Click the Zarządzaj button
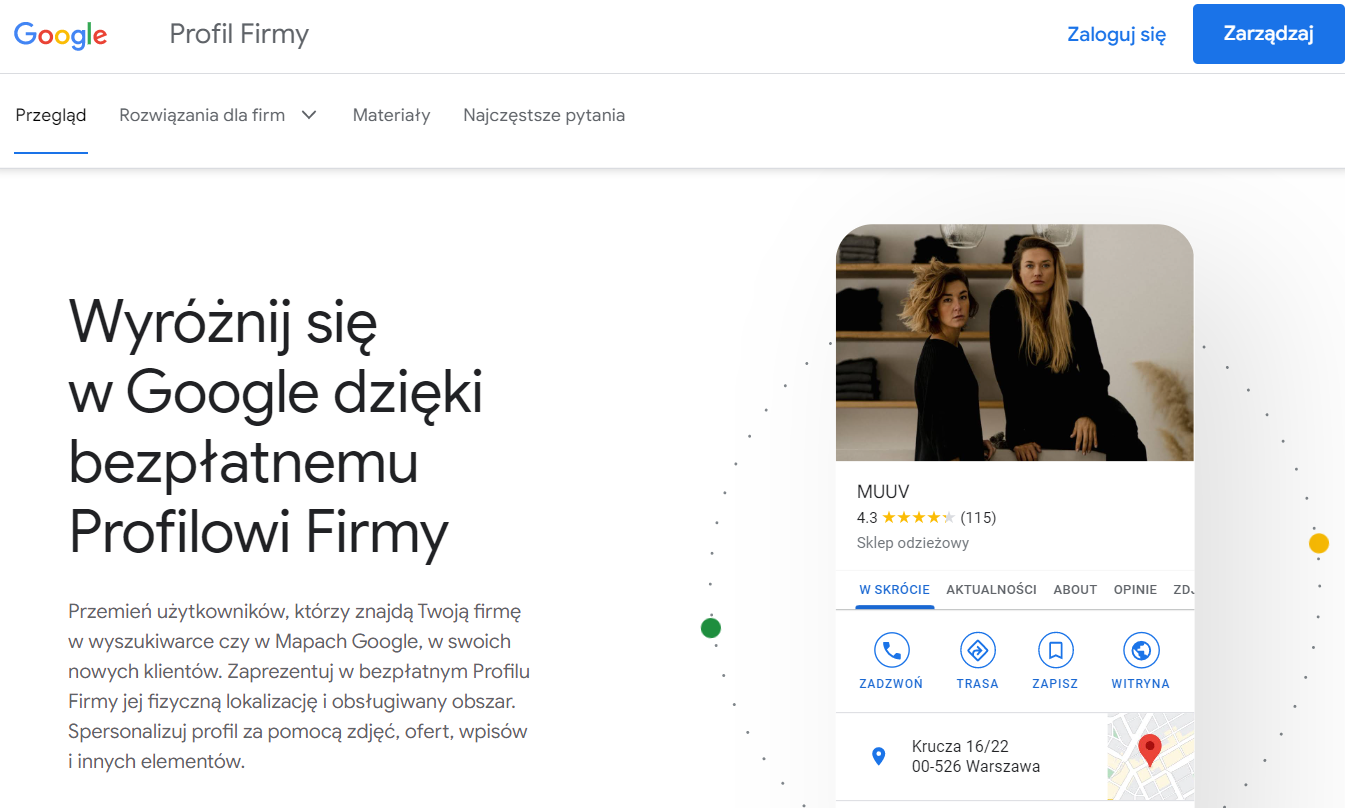Screen dimensions: 1345x808 pyautogui.click(x=1268, y=34)
